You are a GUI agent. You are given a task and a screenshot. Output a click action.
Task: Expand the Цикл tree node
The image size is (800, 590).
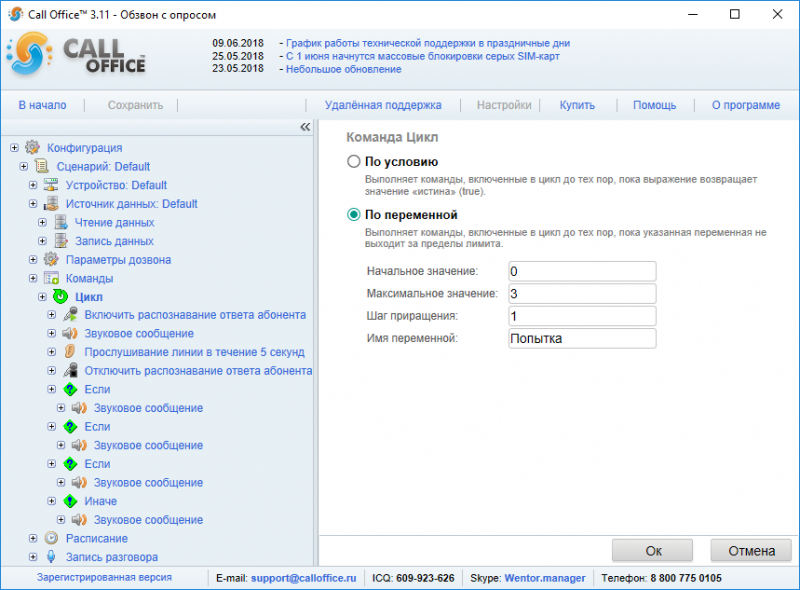click(x=42, y=297)
